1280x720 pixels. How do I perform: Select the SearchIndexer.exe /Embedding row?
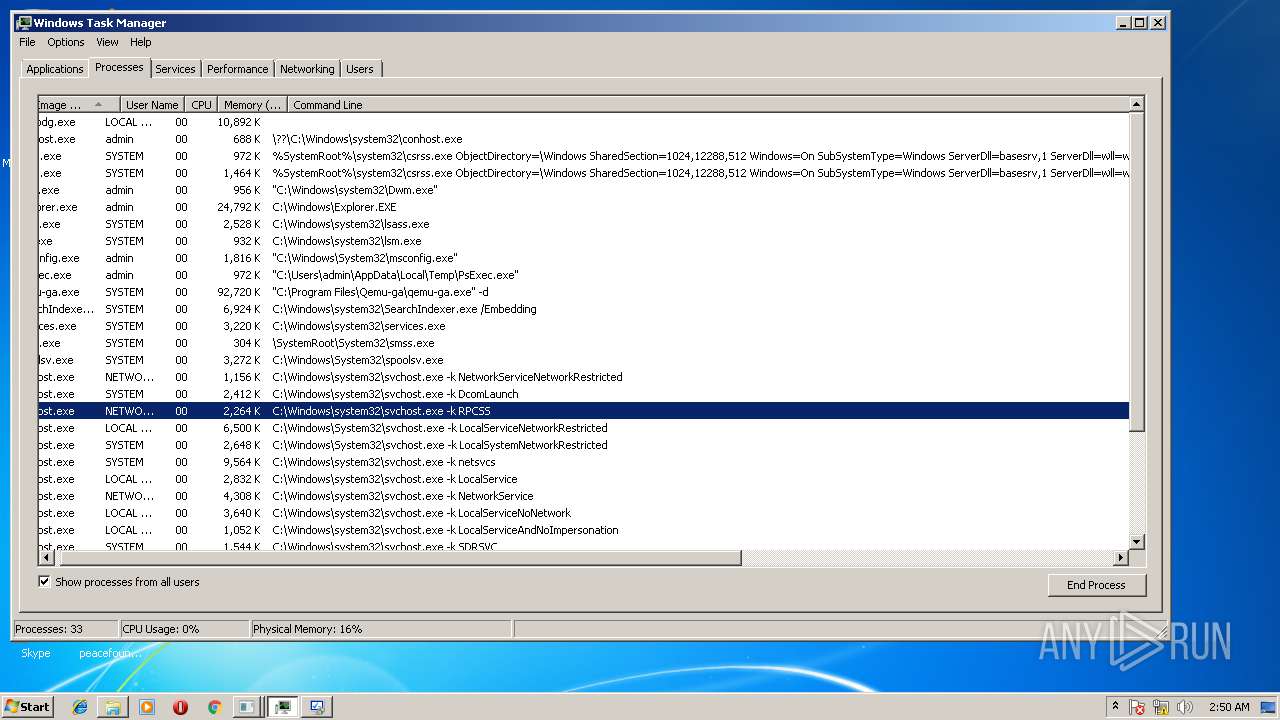583,309
